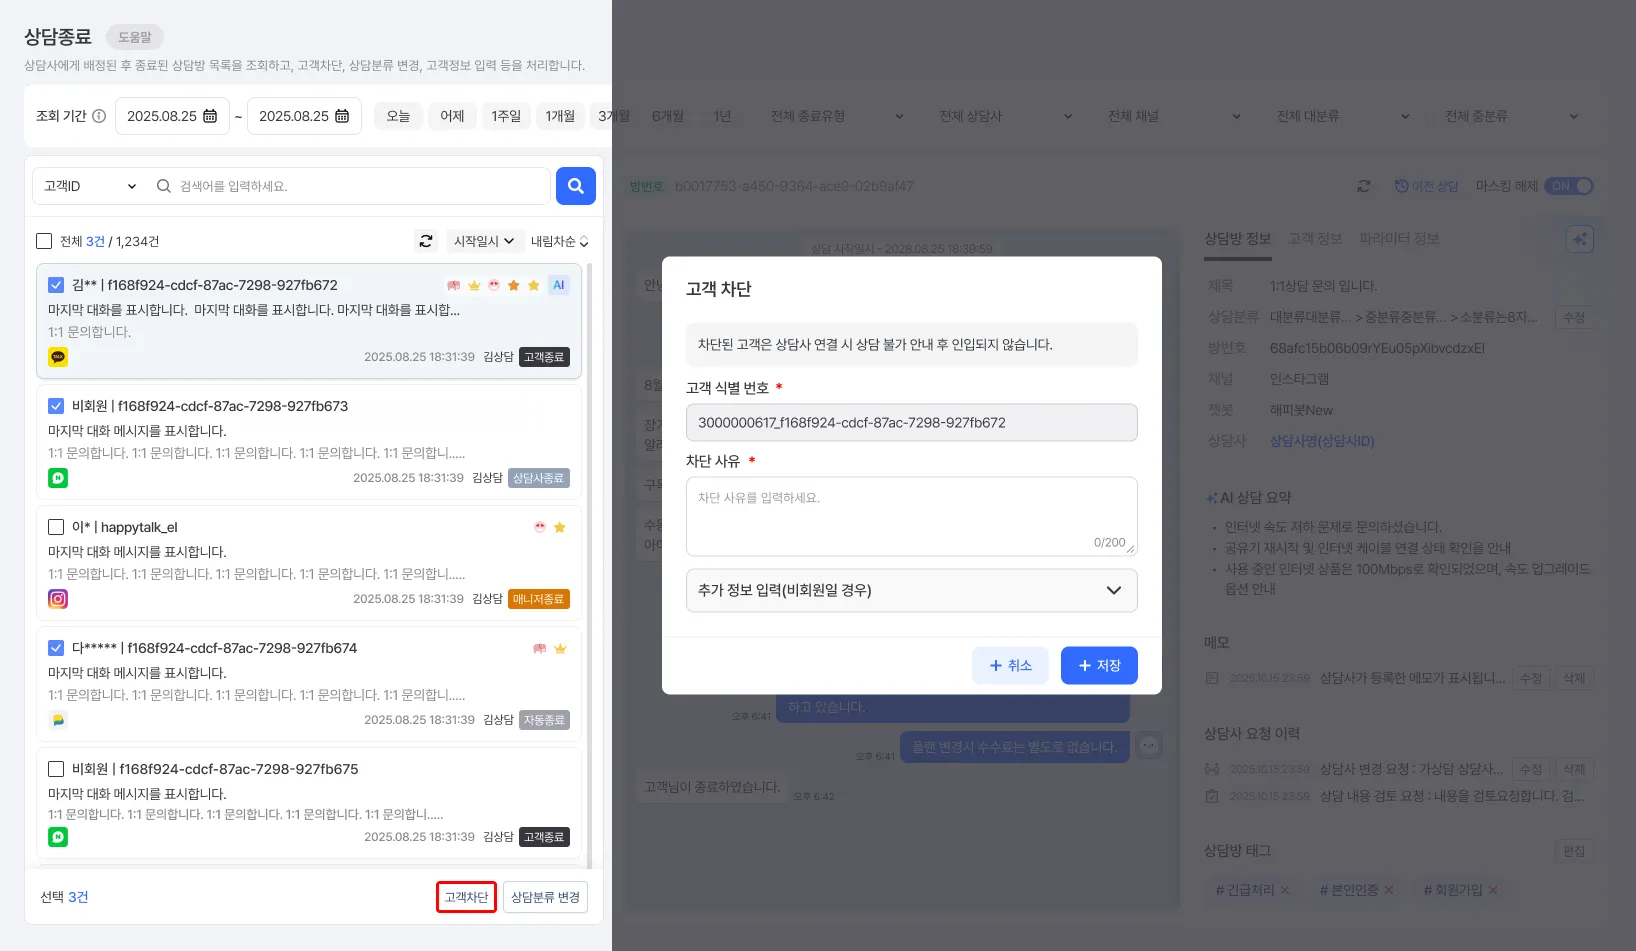Remove the 긴급처리 tag with its X
Viewport: 1636px width, 951px height.
1285,890
